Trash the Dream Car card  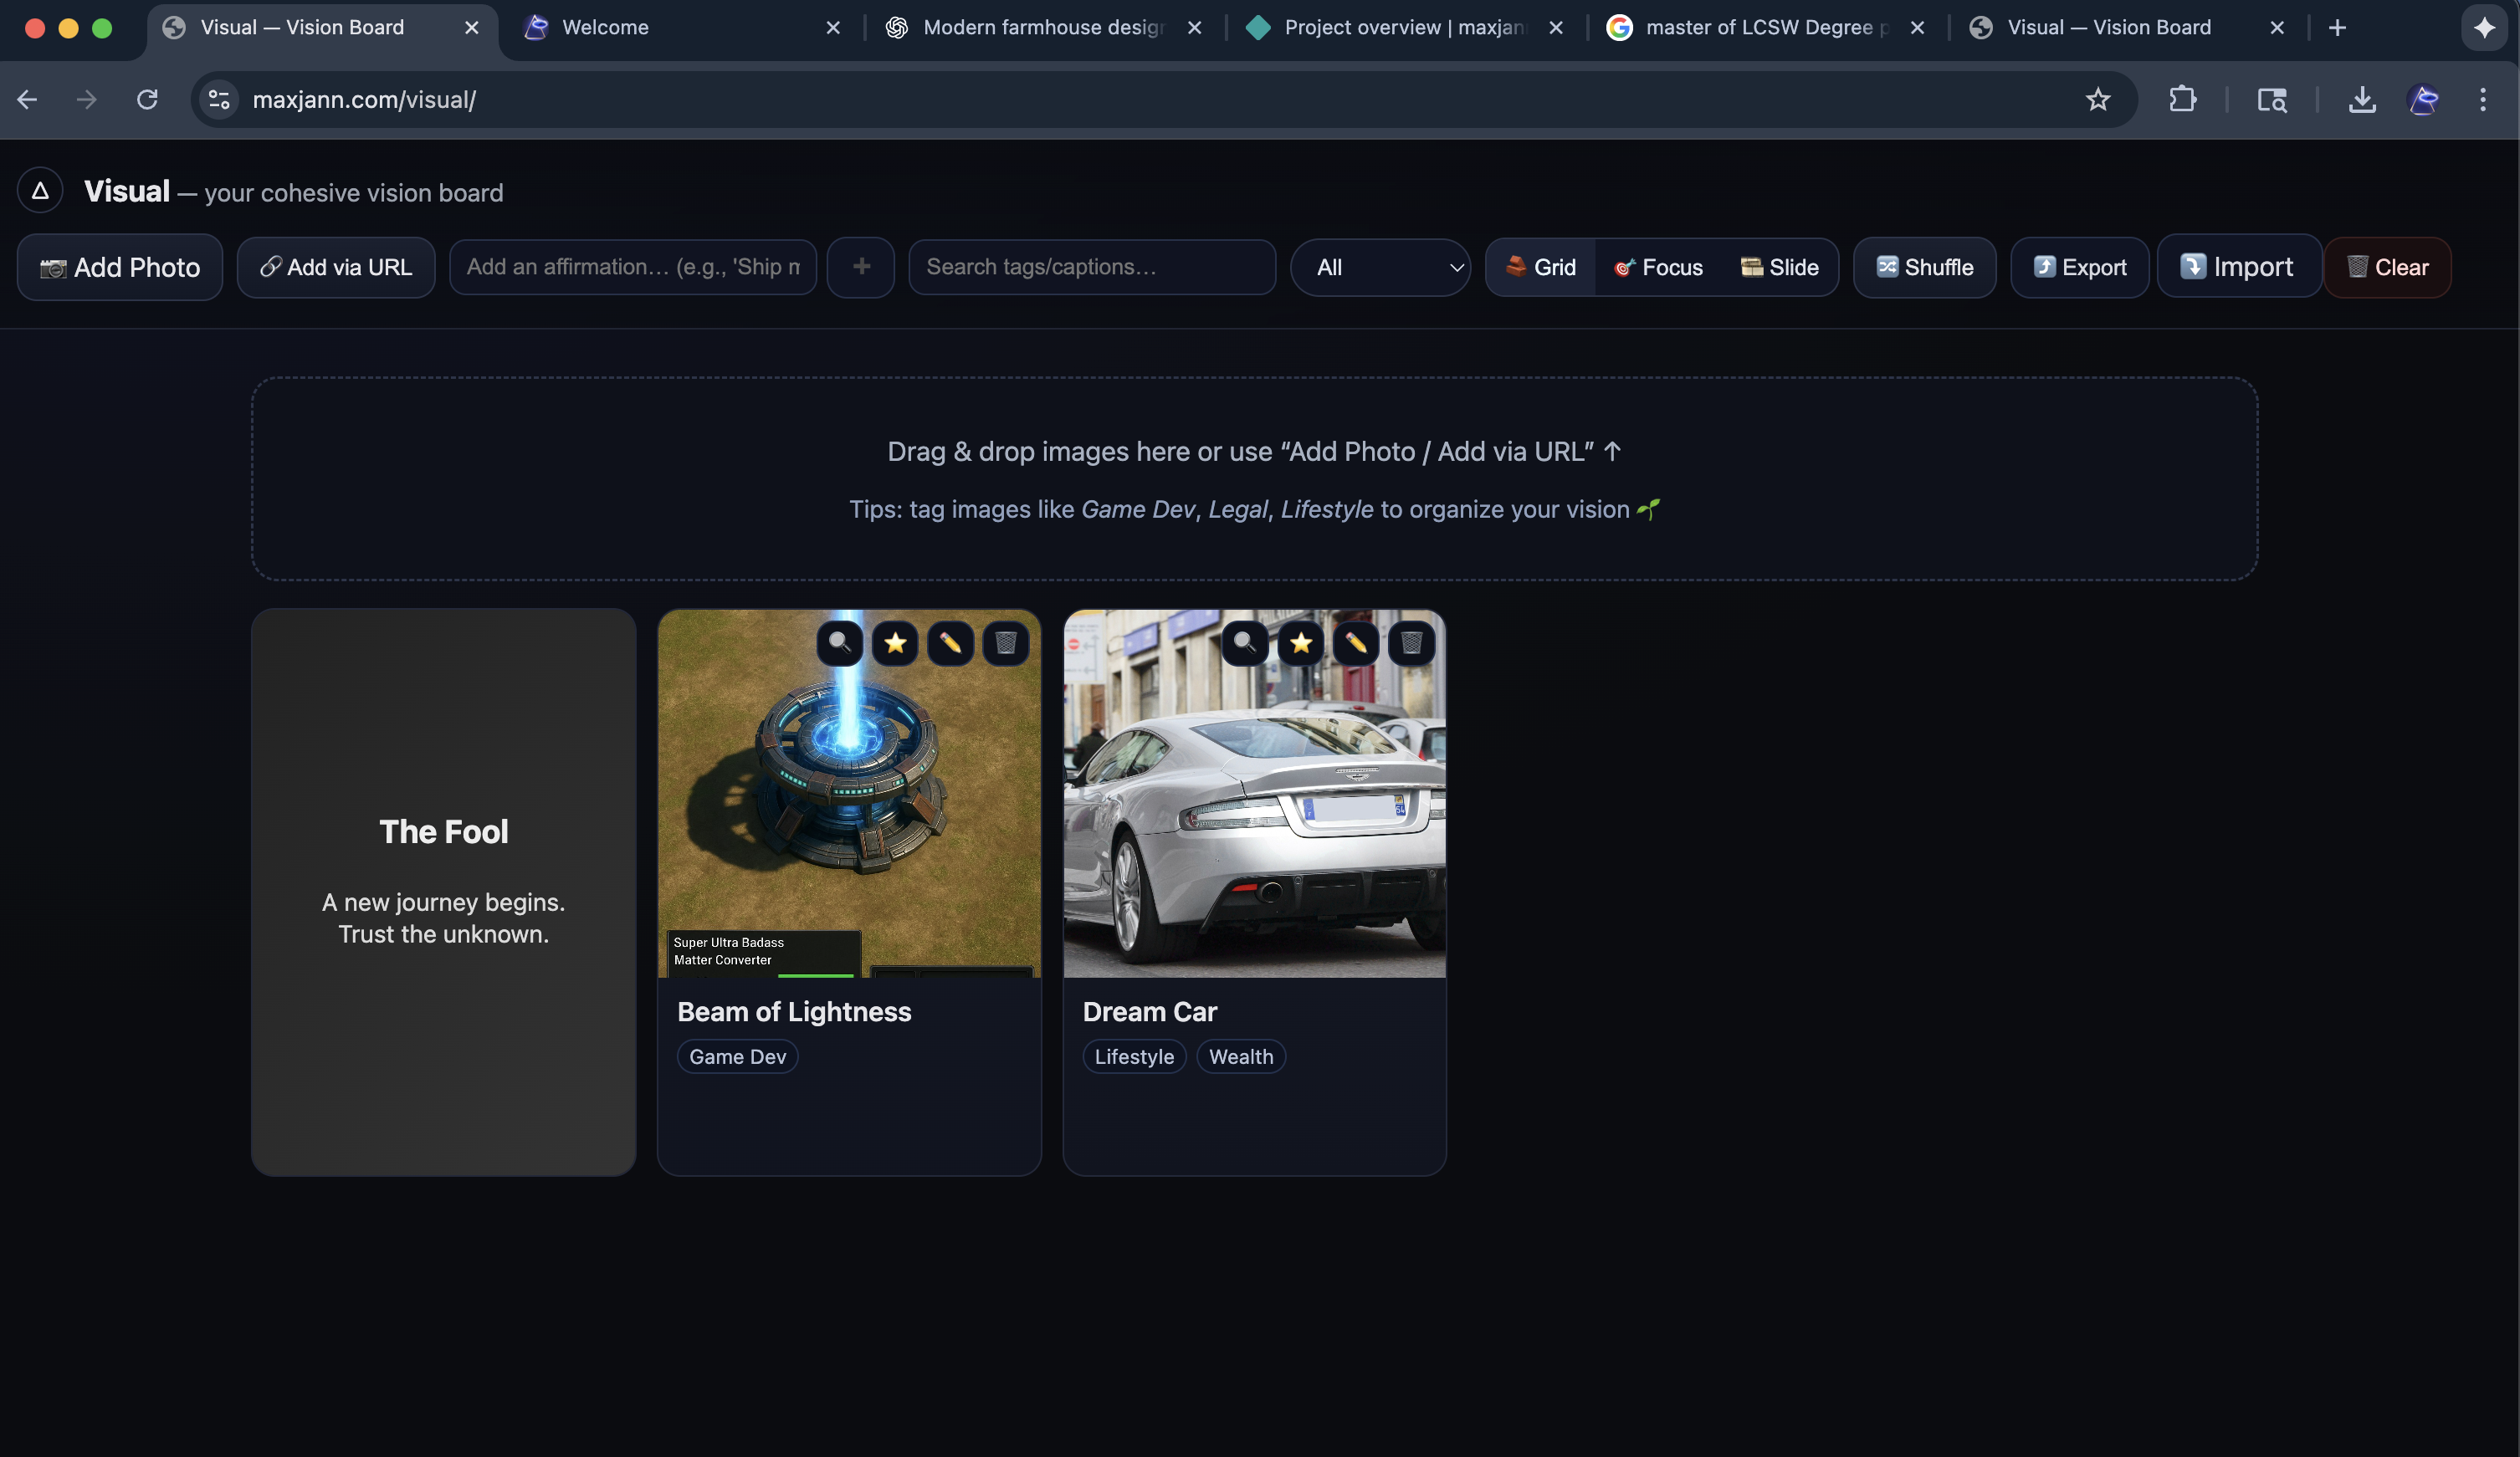tap(1411, 643)
